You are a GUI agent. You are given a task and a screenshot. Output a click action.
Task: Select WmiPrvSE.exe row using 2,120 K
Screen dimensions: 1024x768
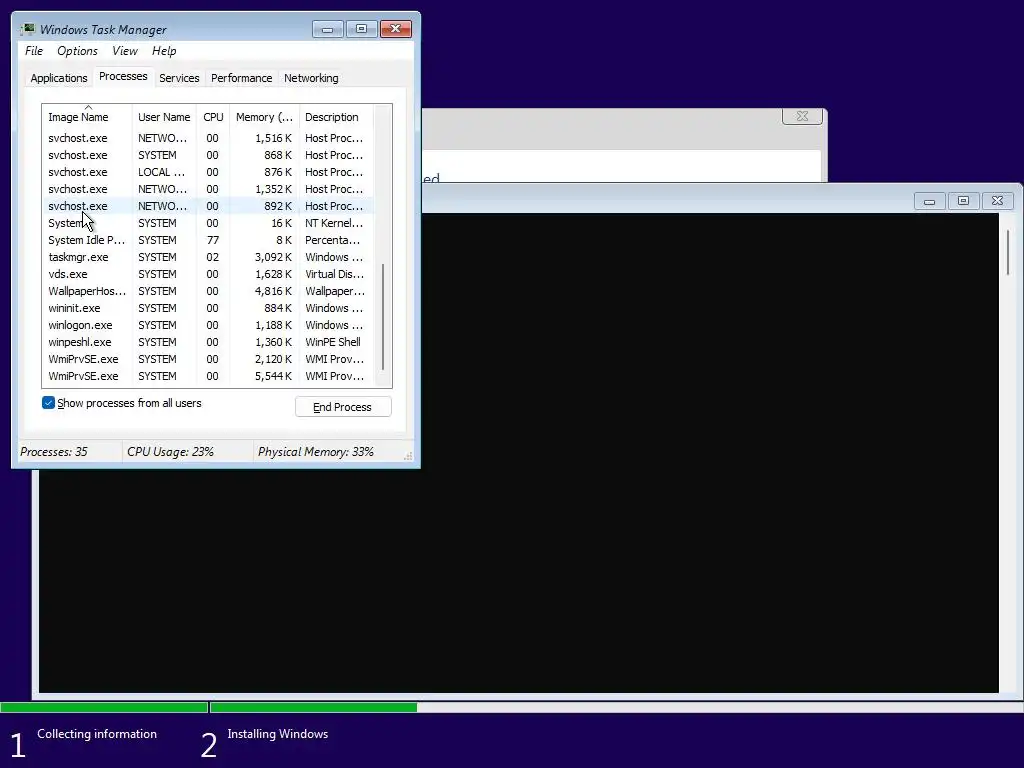[208, 359]
